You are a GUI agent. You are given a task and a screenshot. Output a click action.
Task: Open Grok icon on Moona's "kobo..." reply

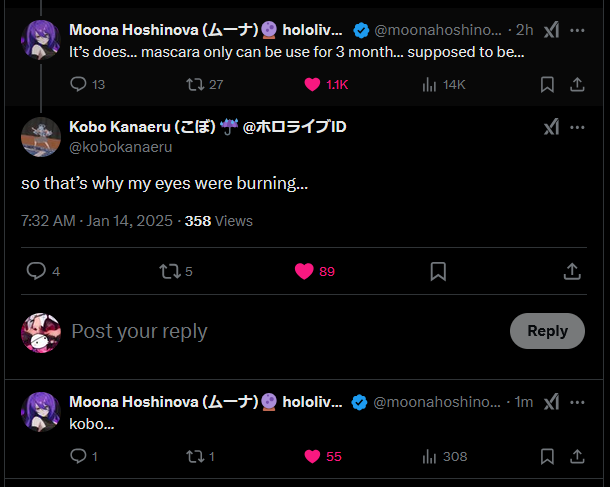pyautogui.click(x=551, y=402)
